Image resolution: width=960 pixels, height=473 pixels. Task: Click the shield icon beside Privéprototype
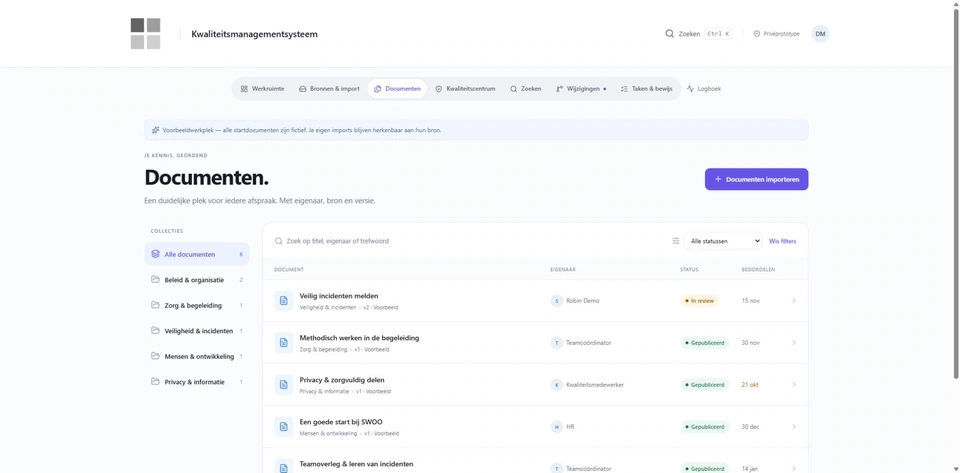(757, 34)
